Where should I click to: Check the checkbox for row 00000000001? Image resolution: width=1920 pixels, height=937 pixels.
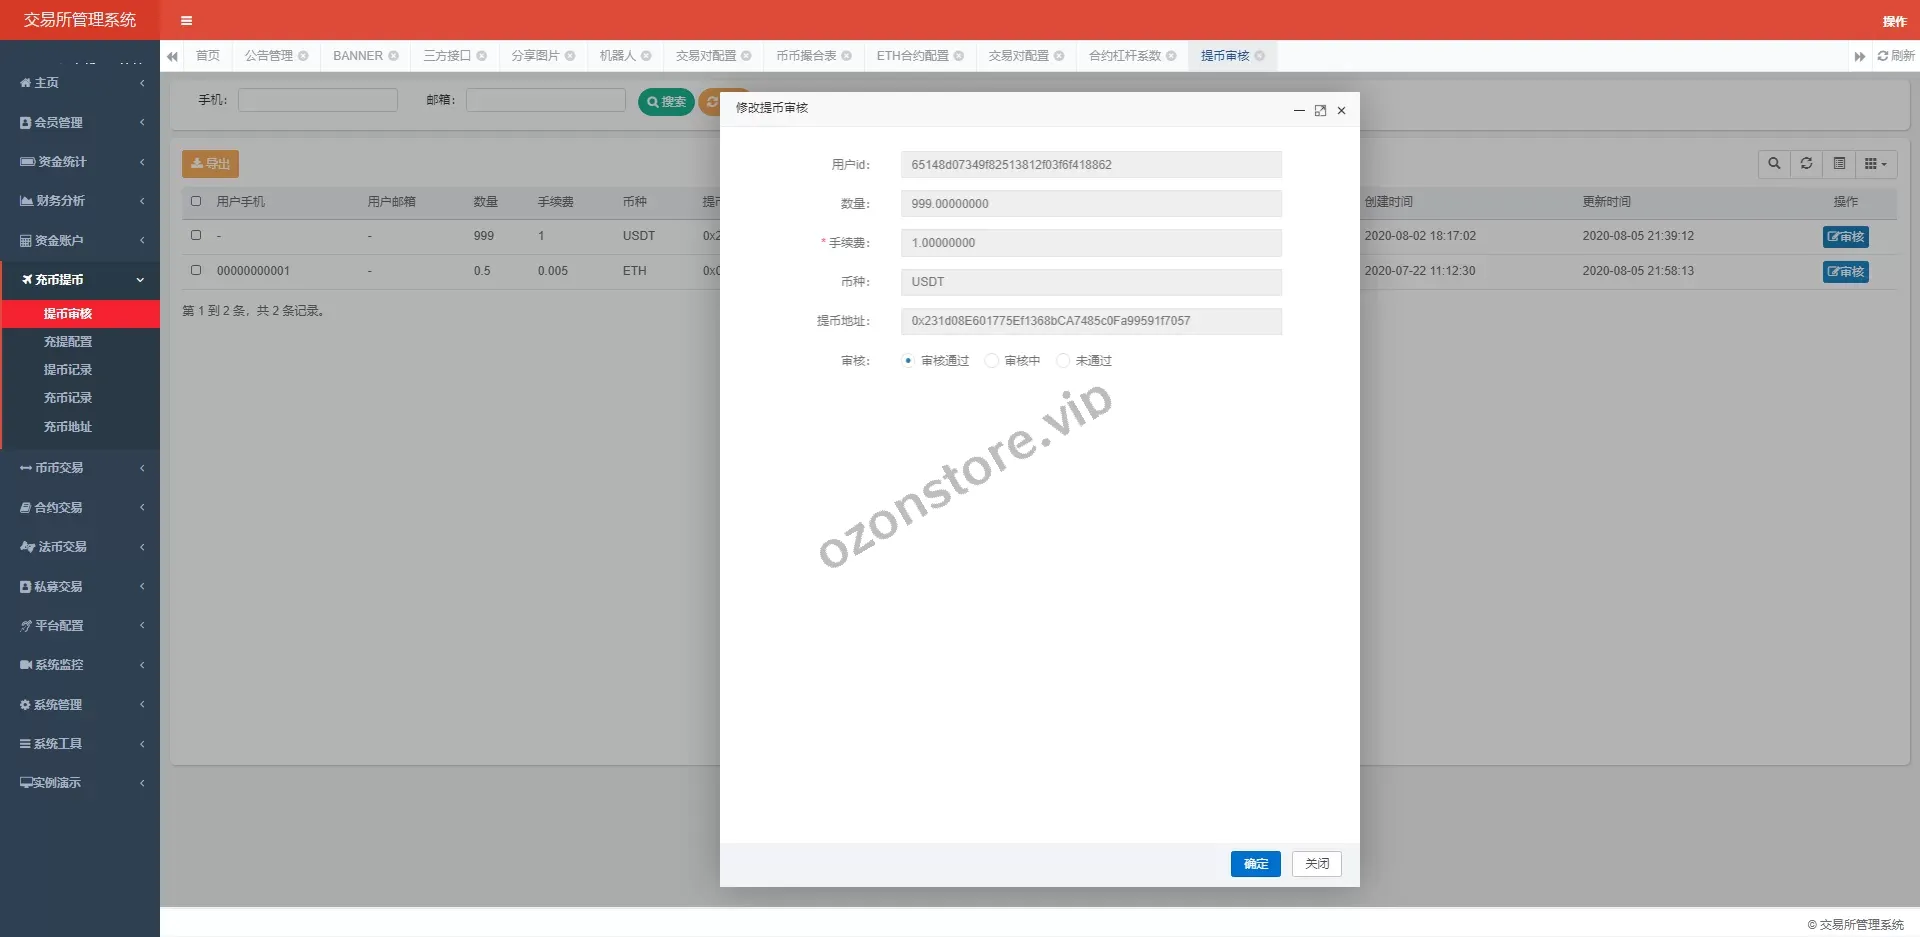(x=196, y=270)
